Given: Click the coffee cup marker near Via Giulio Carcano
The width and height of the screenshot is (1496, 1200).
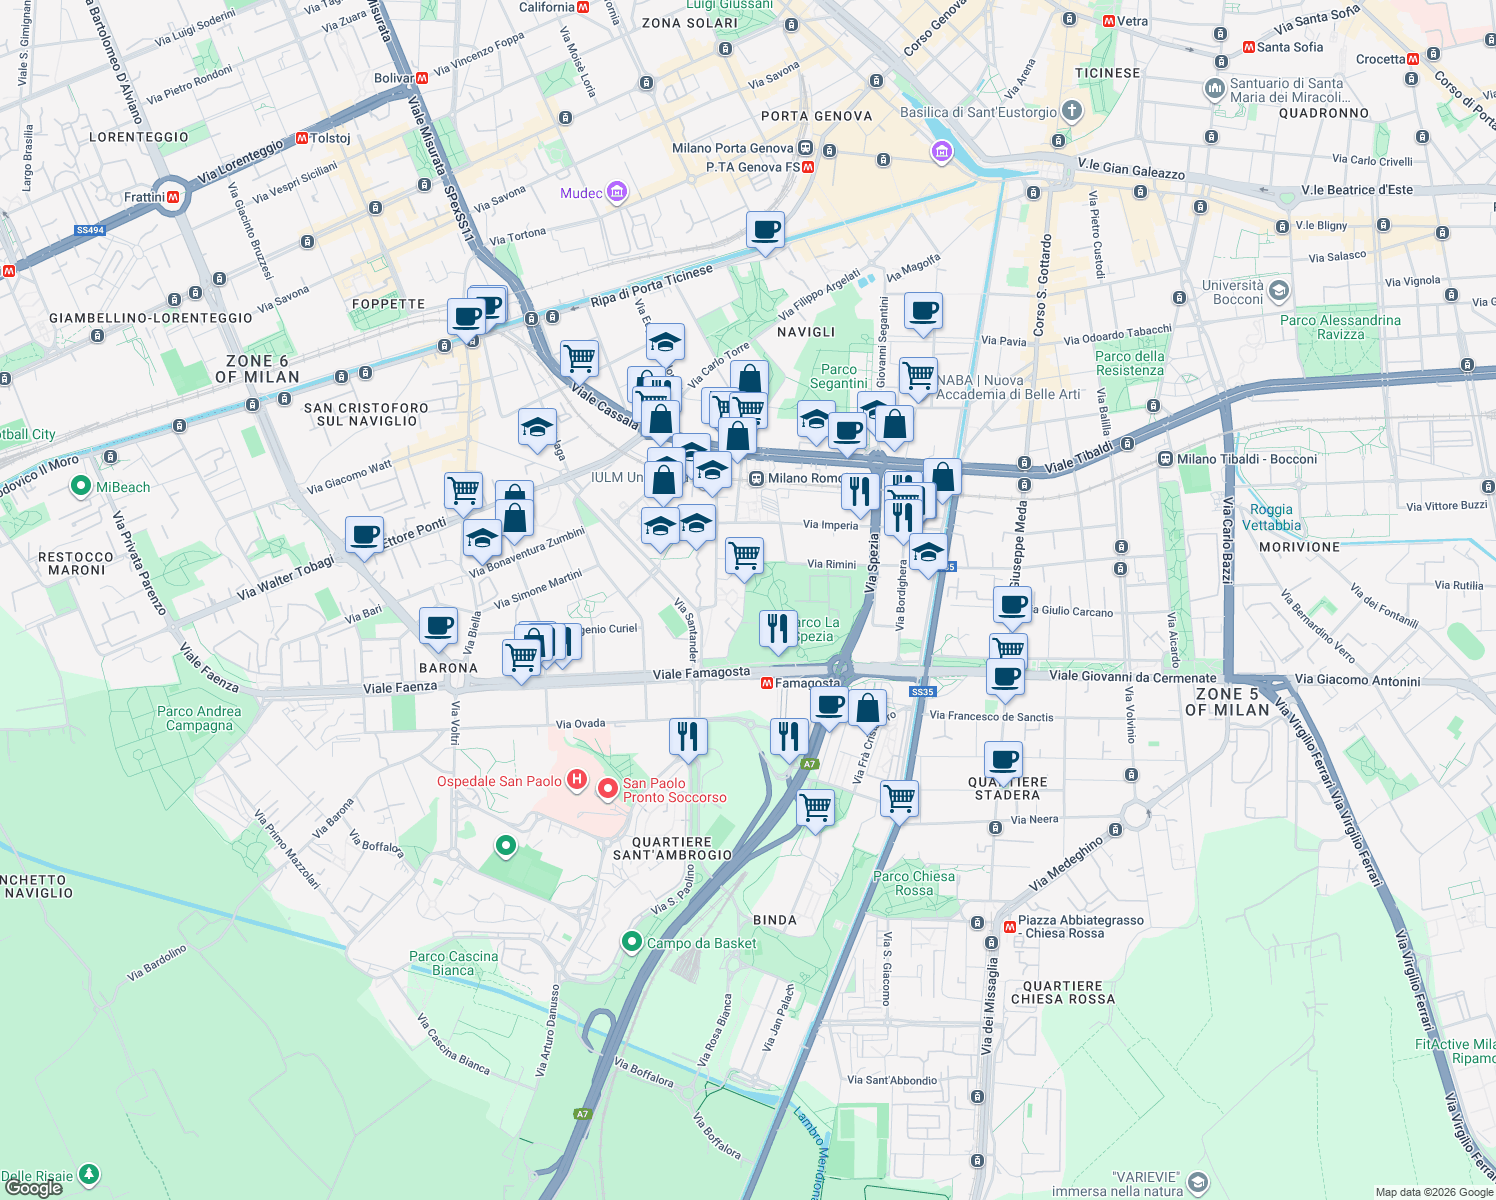Looking at the screenshot, I should pyautogui.click(x=1012, y=604).
